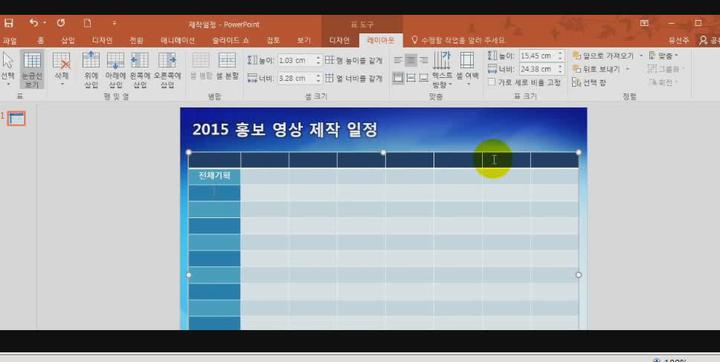720x362 pixels.
Task: Click 앞으로 가져오기 (Bring Forward)
Action: point(603,56)
